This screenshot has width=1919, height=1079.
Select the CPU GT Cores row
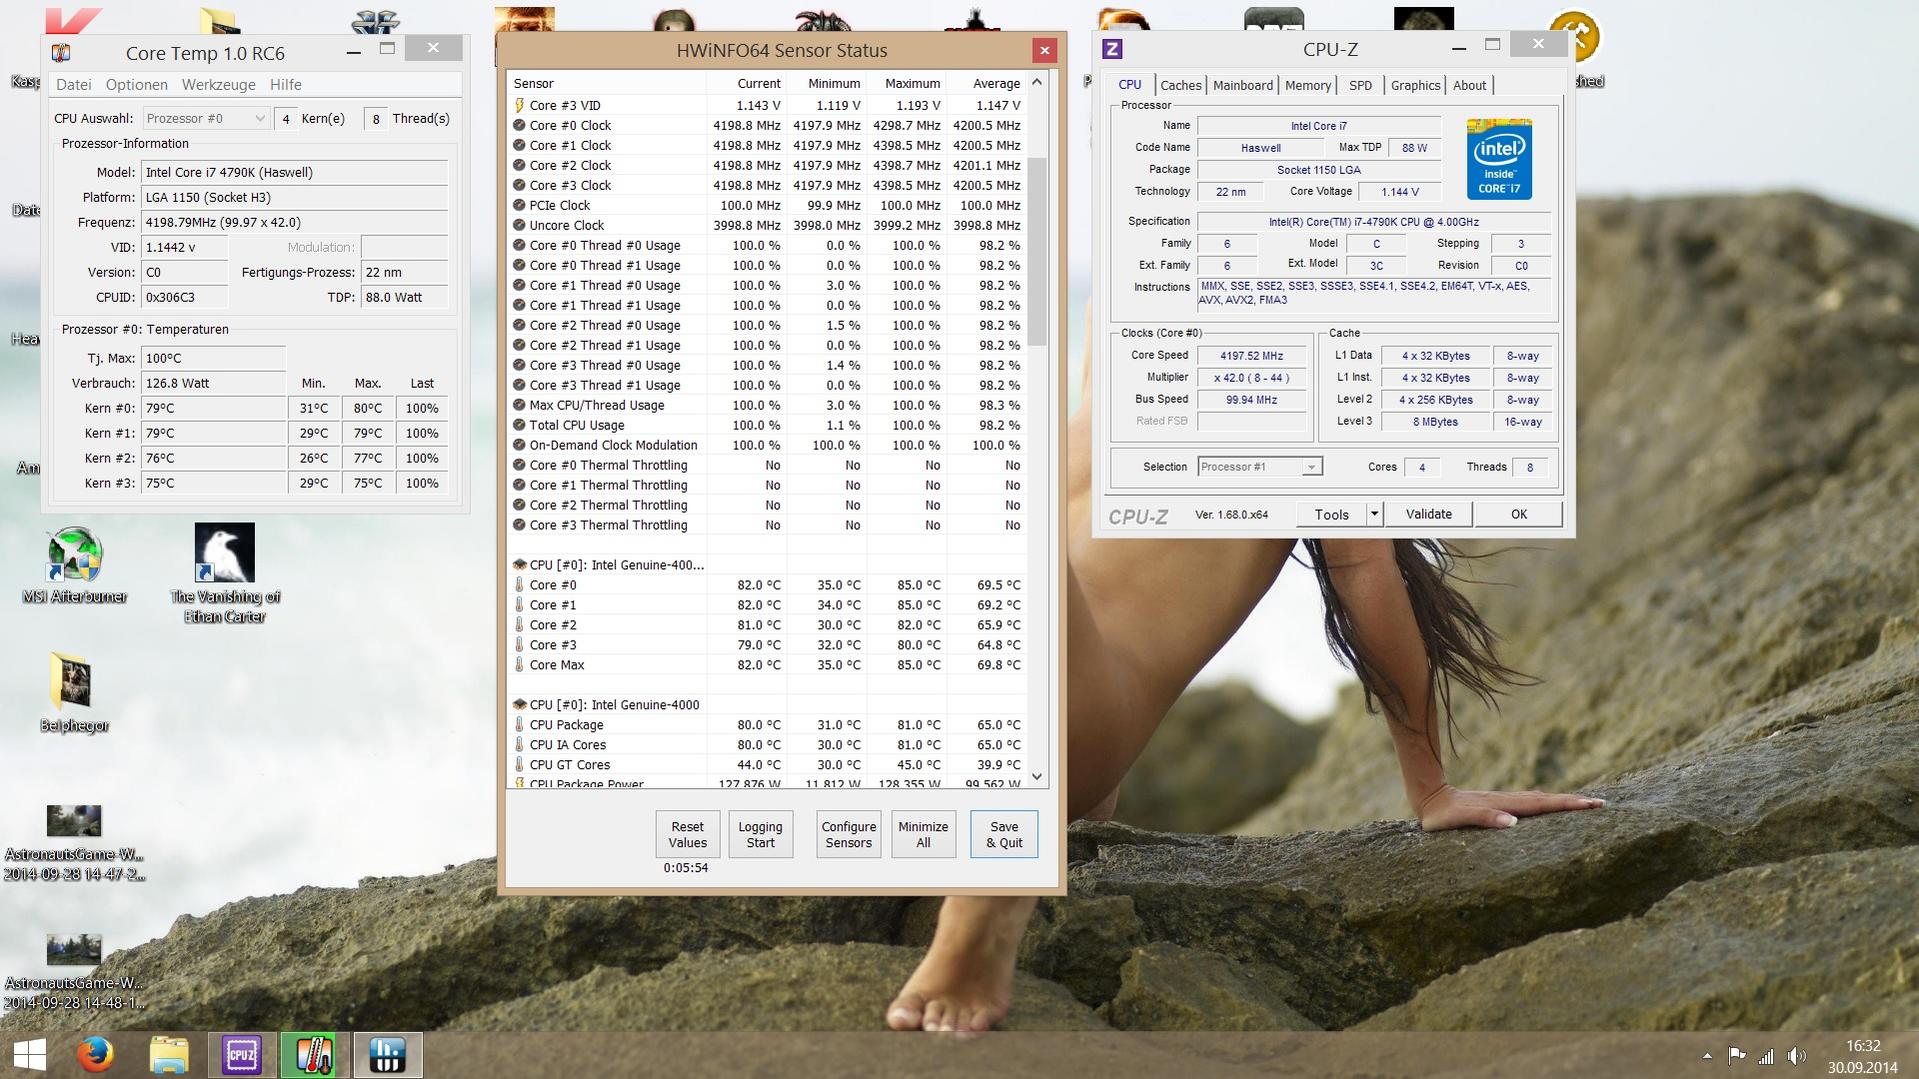coord(767,765)
